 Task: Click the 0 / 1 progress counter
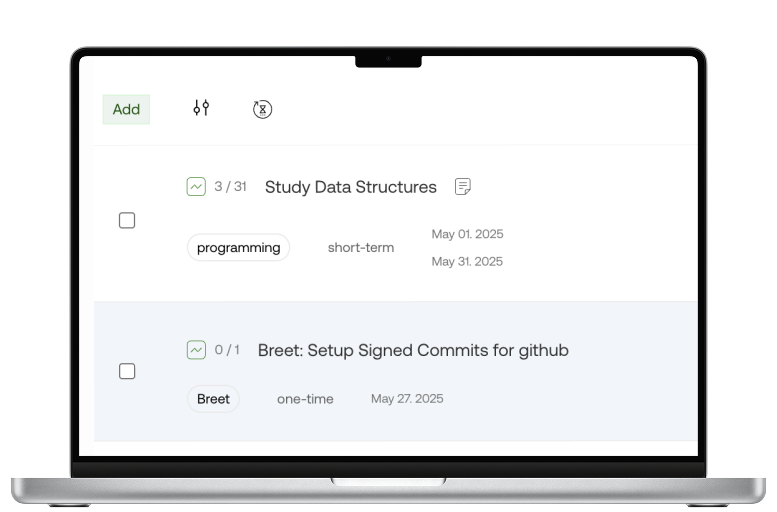coord(227,350)
